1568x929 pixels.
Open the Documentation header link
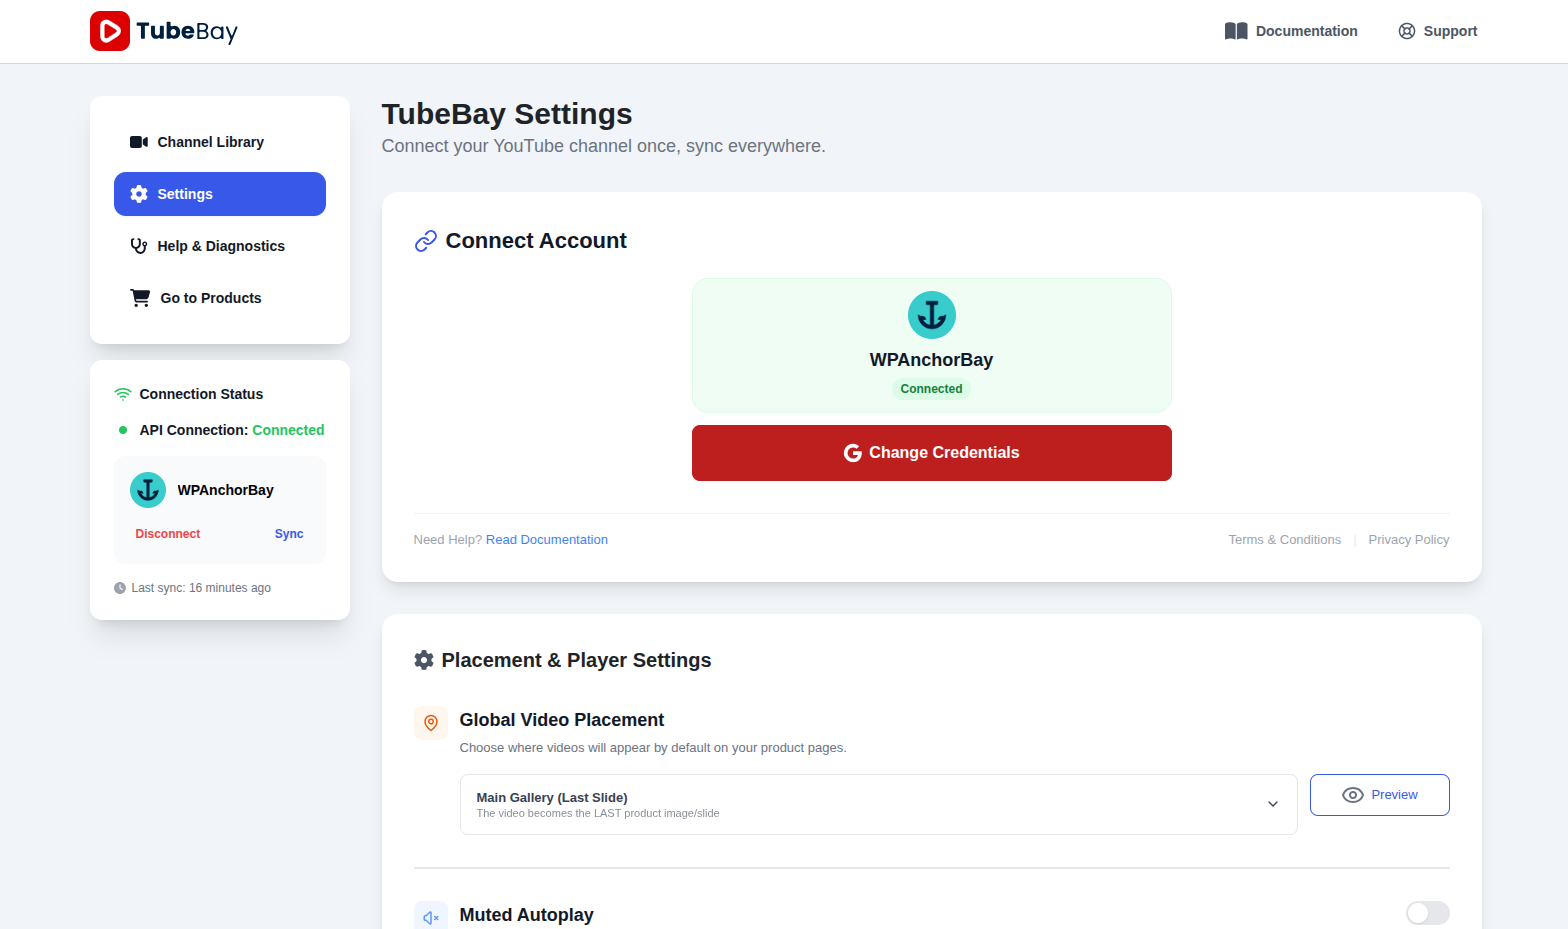coord(1291,31)
